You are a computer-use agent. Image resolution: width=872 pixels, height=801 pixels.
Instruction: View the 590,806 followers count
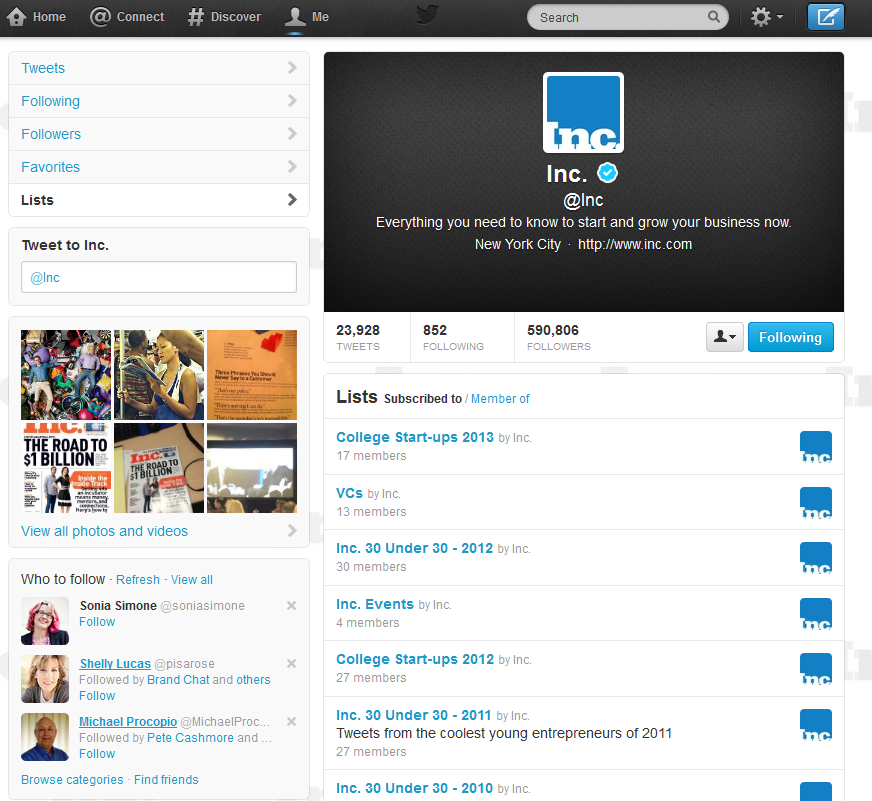[559, 337]
